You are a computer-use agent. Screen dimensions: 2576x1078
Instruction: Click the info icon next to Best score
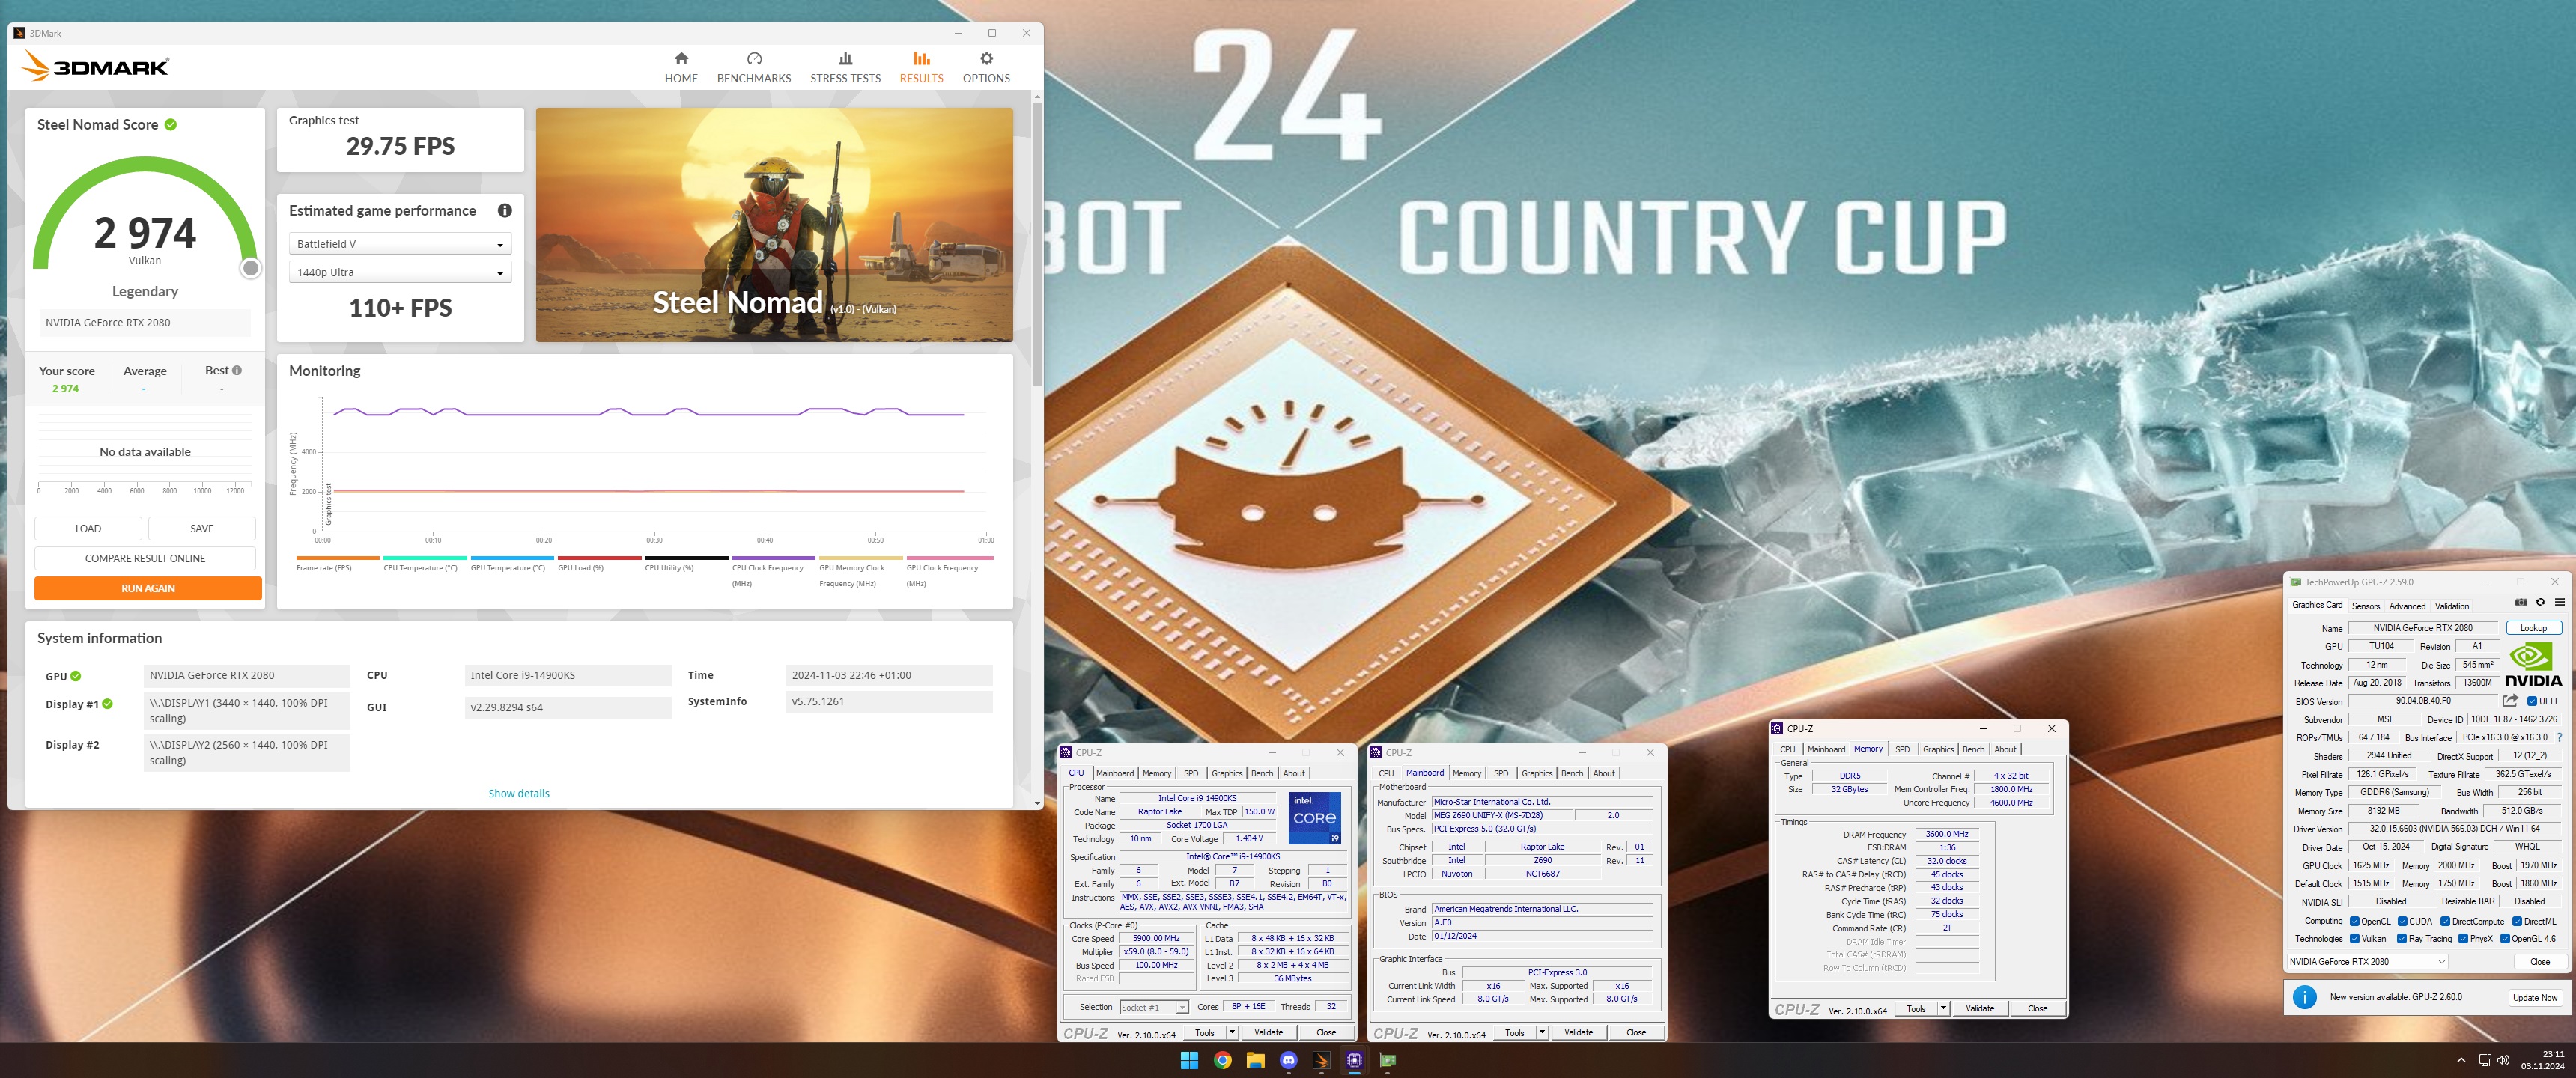coord(237,370)
